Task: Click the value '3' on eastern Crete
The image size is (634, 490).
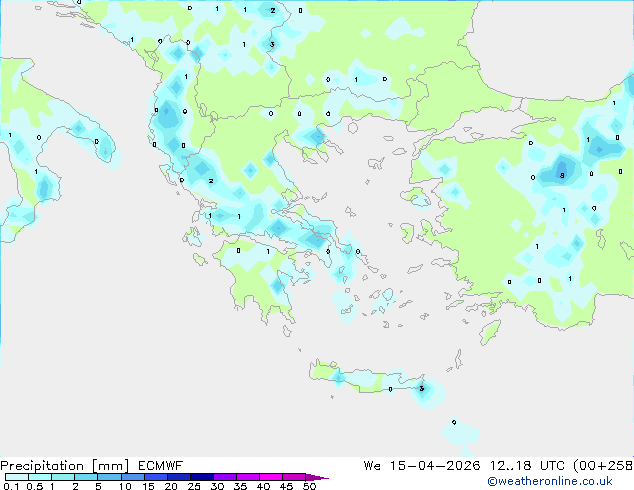Action: coord(421,389)
